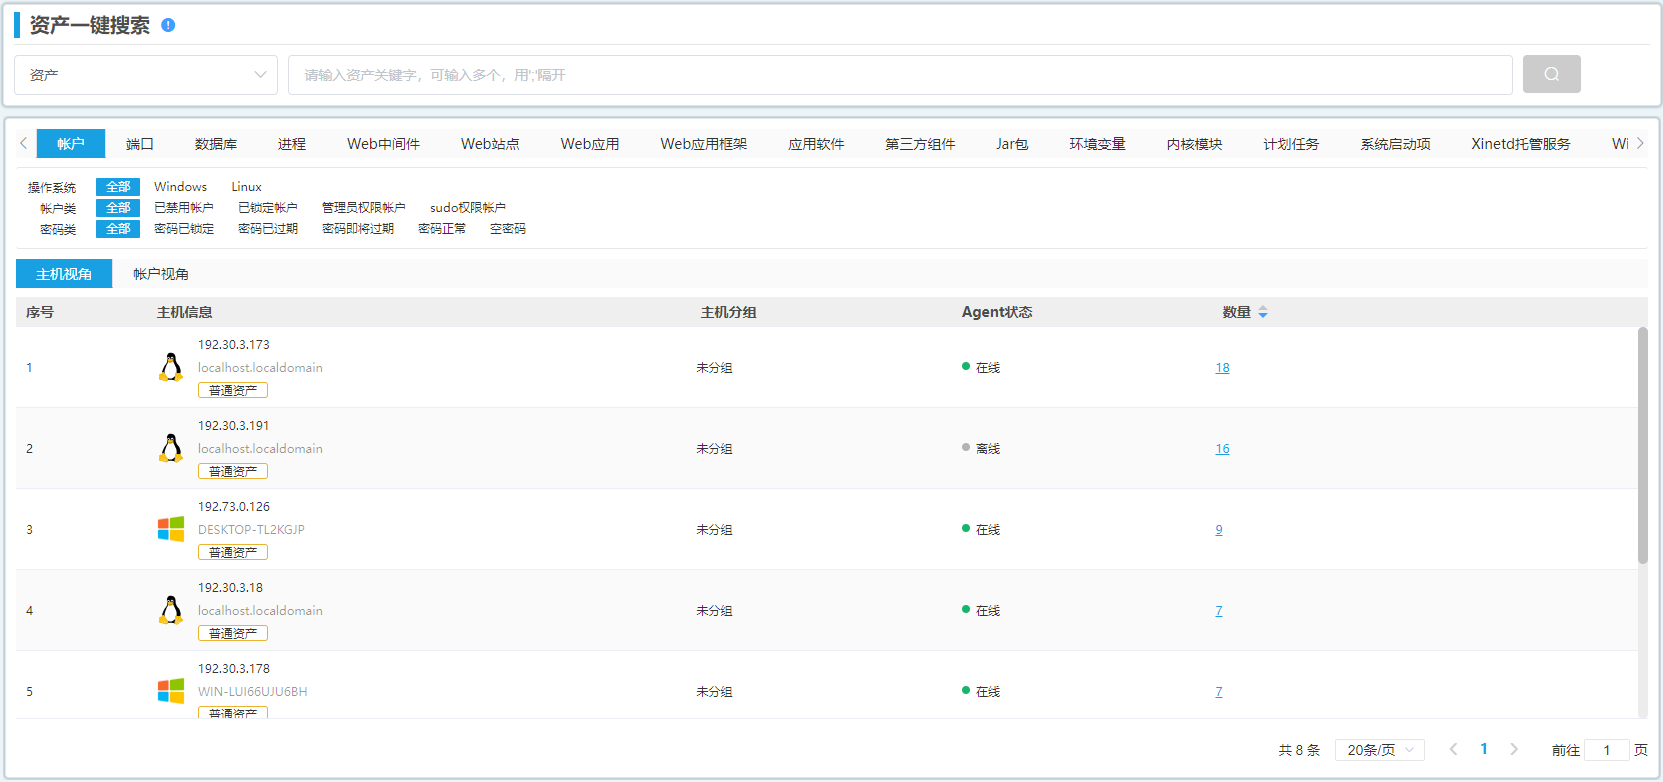The width and height of the screenshot is (1663, 782).
Task: Open the 资产 search type dropdown
Action: (x=146, y=75)
